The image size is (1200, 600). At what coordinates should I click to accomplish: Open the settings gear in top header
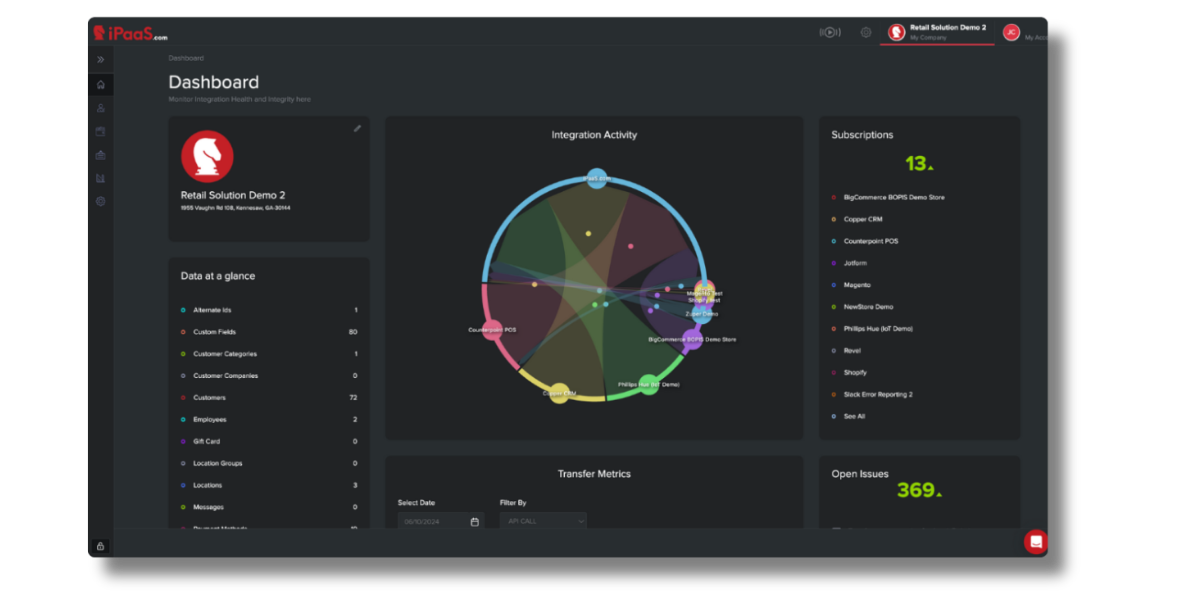pos(866,33)
